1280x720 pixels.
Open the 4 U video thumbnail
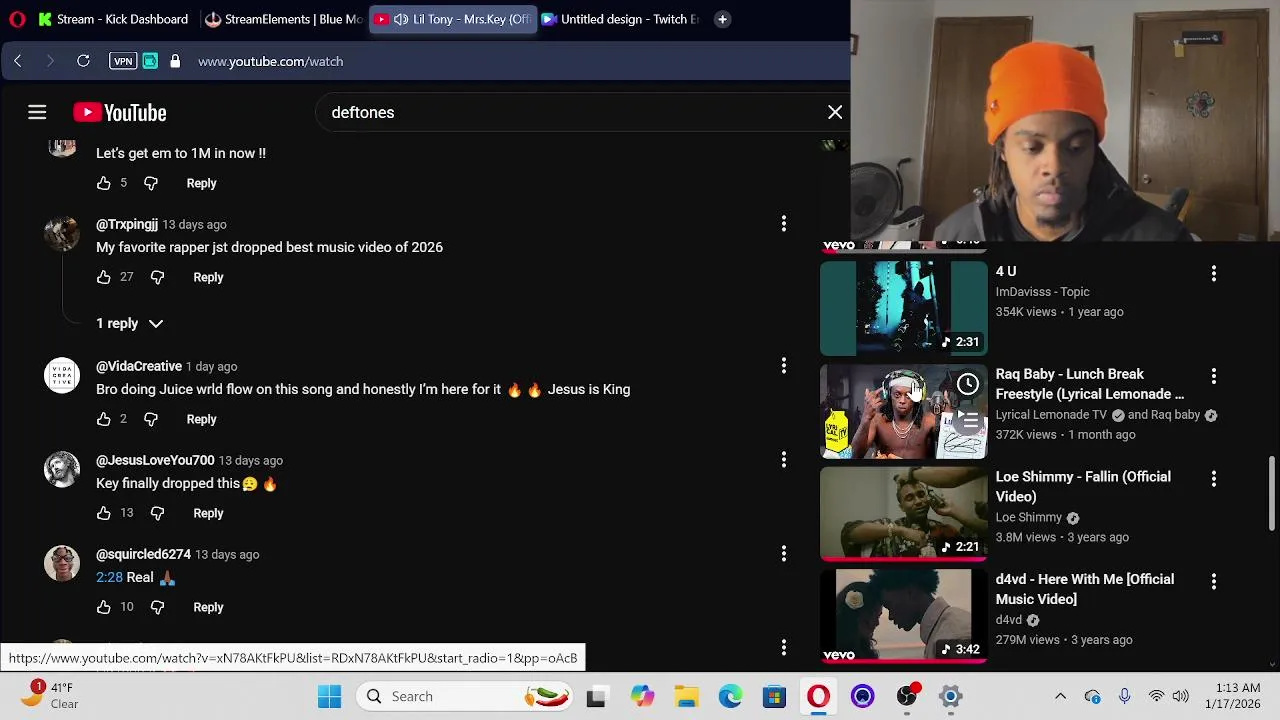(904, 308)
